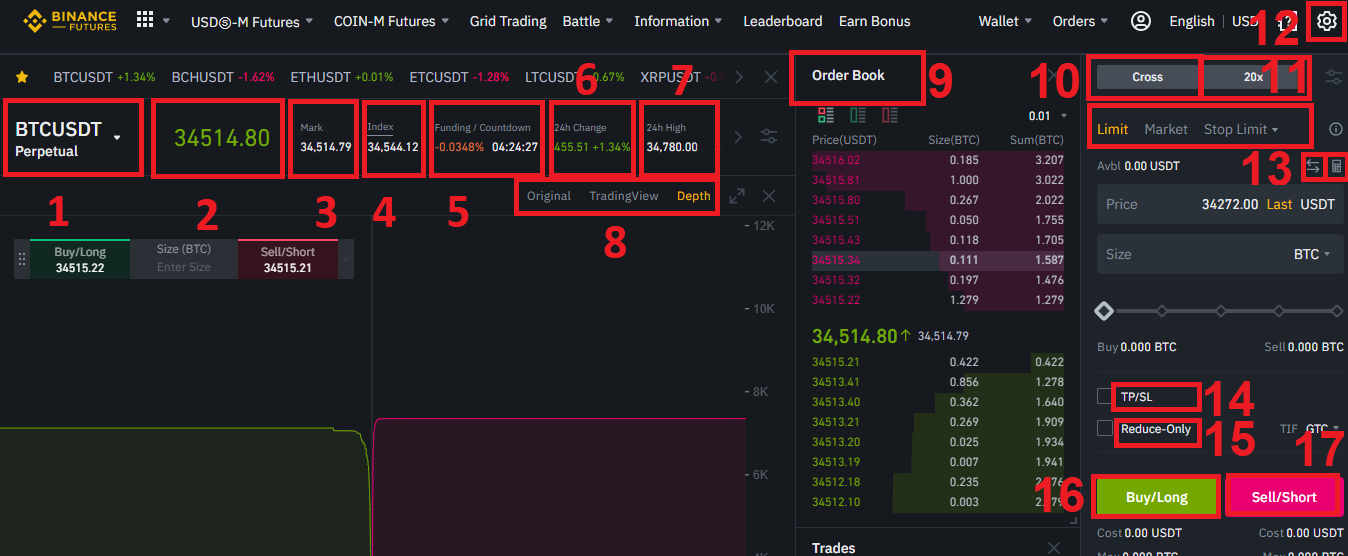Click the order size slider diamond handle
Screen dimensions: 1348x556
click(x=1104, y=311)
